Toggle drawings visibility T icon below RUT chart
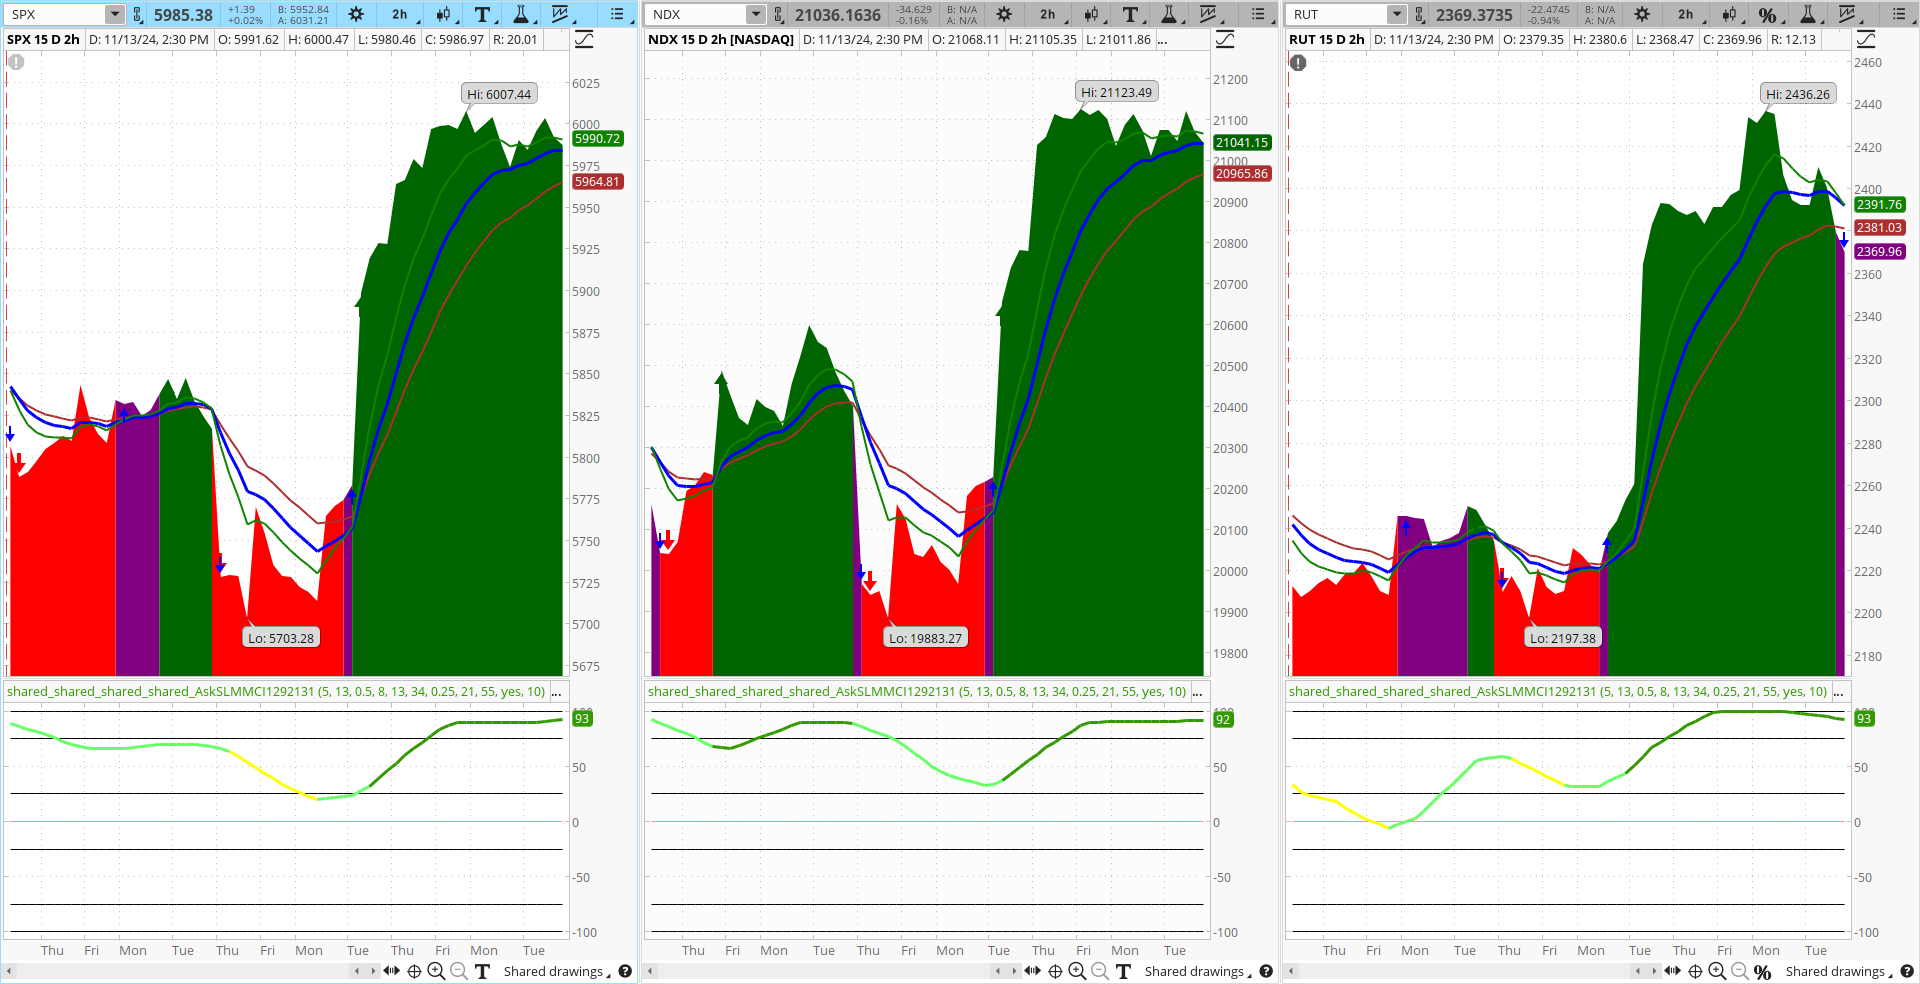 [1763, 971]
